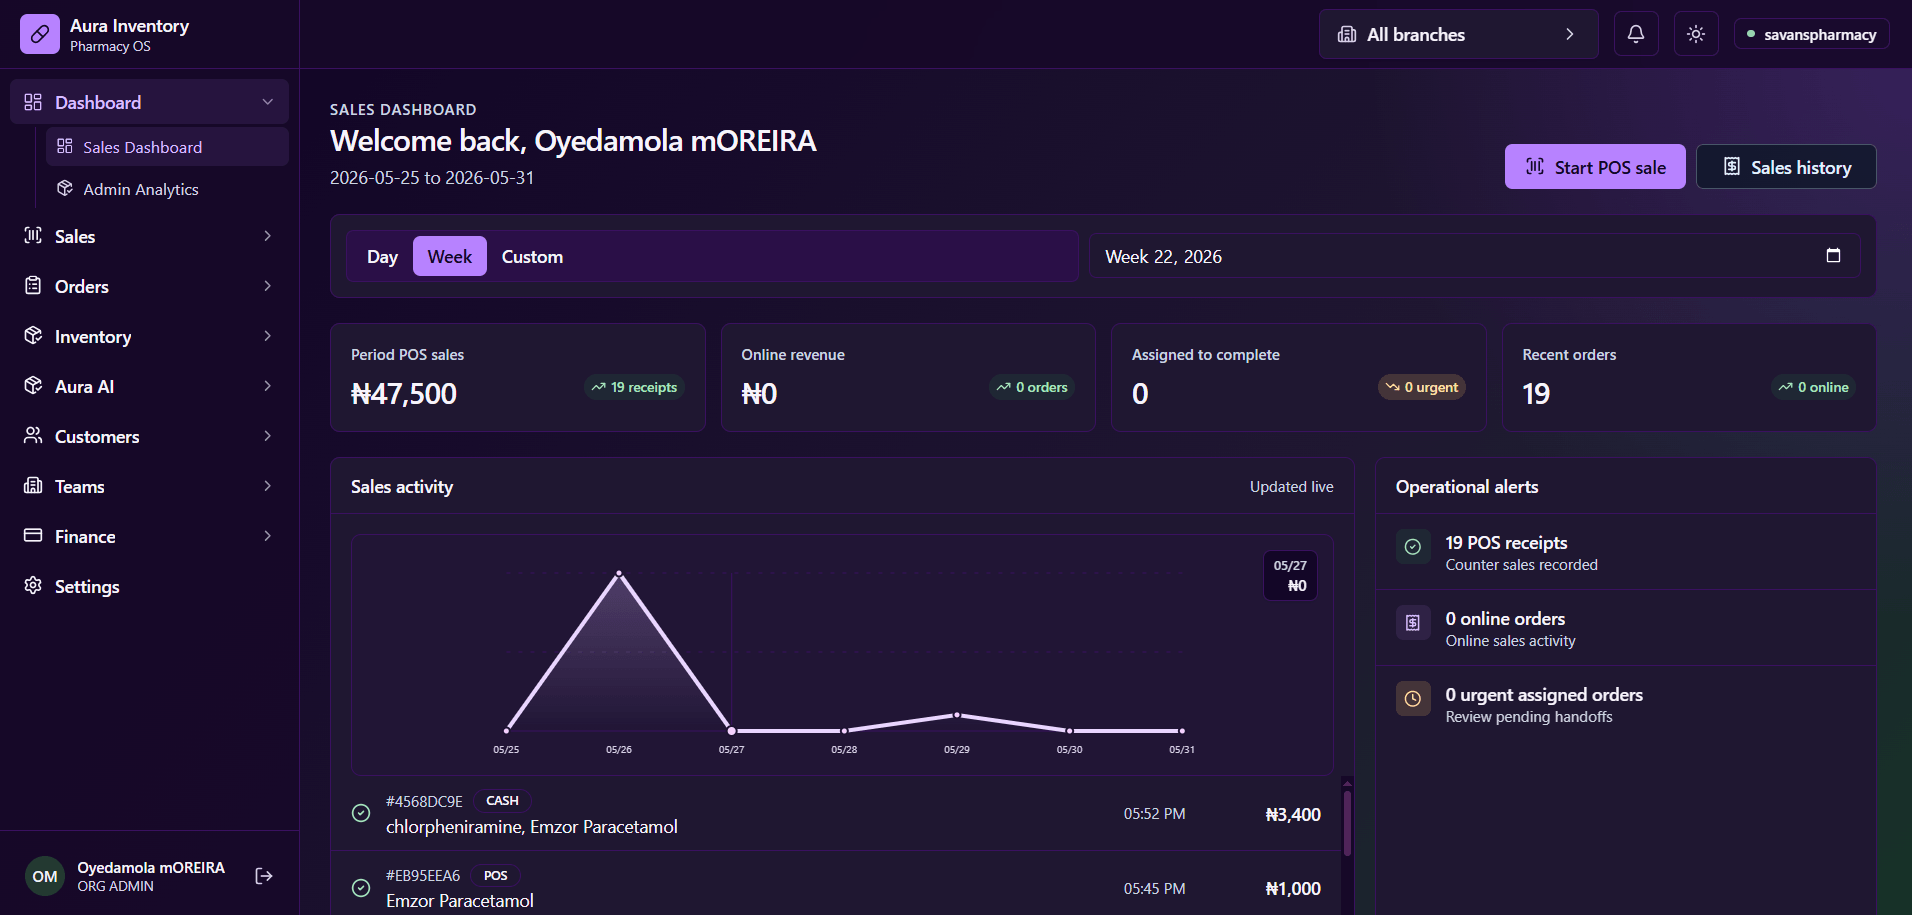The image size is (1912, 915).
Task: Open Sales history
Action: 1786,167
